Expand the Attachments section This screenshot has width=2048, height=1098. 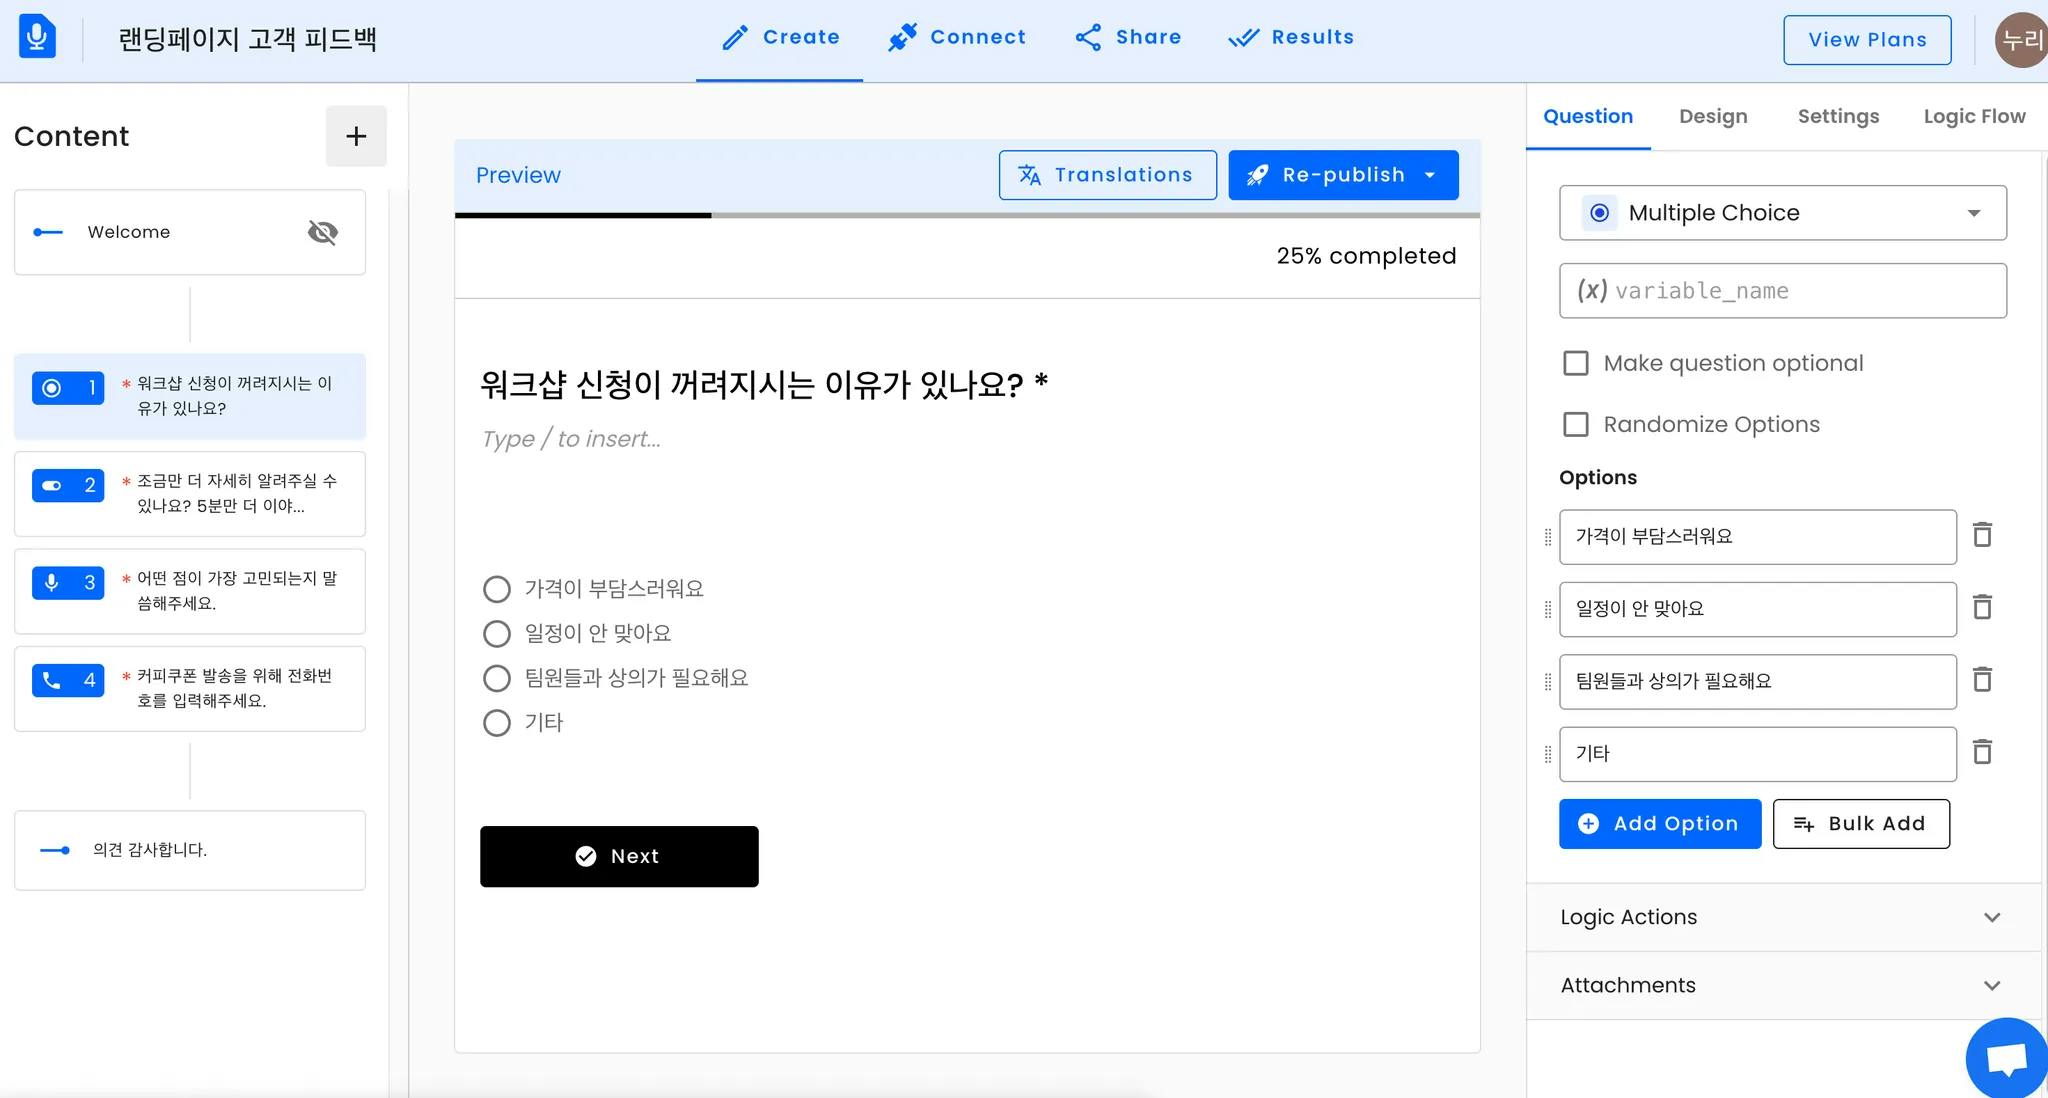(x=1782, y=985)
